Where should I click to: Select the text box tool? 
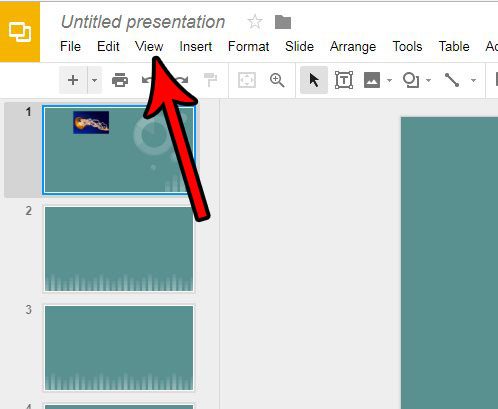[x=344, y=80]
